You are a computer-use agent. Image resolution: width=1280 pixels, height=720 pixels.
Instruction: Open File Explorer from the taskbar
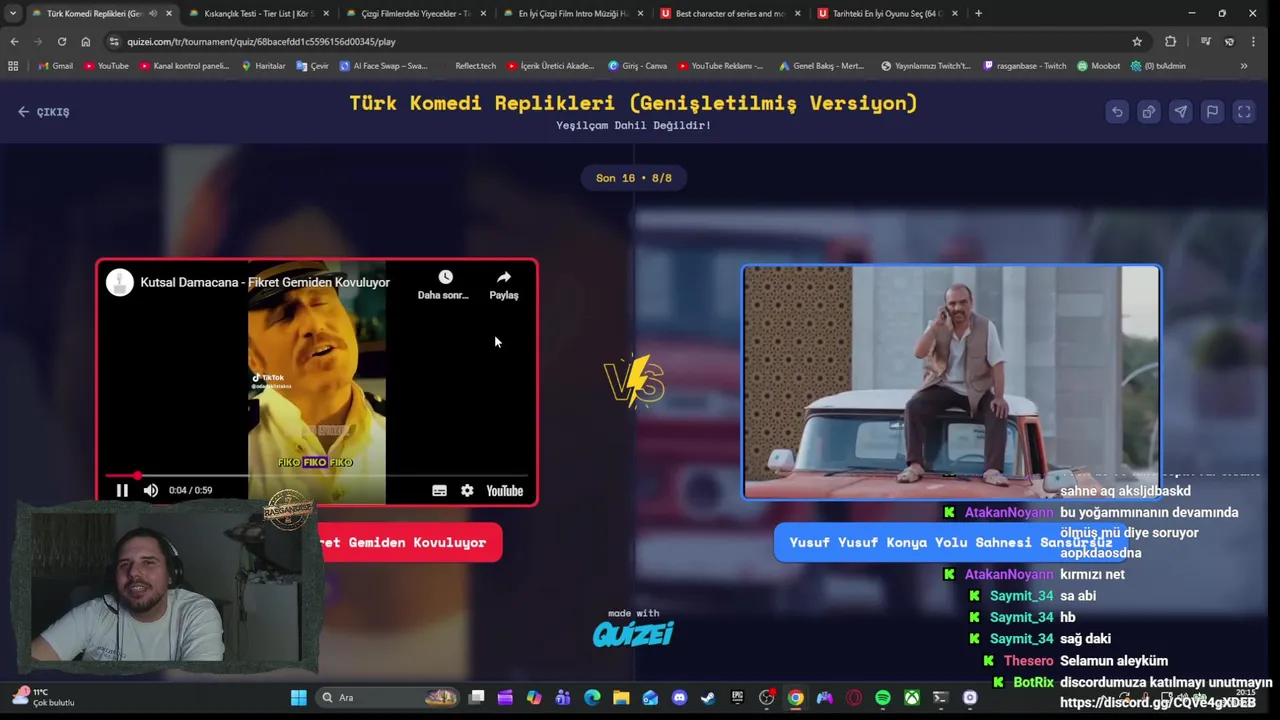point(621,697)
